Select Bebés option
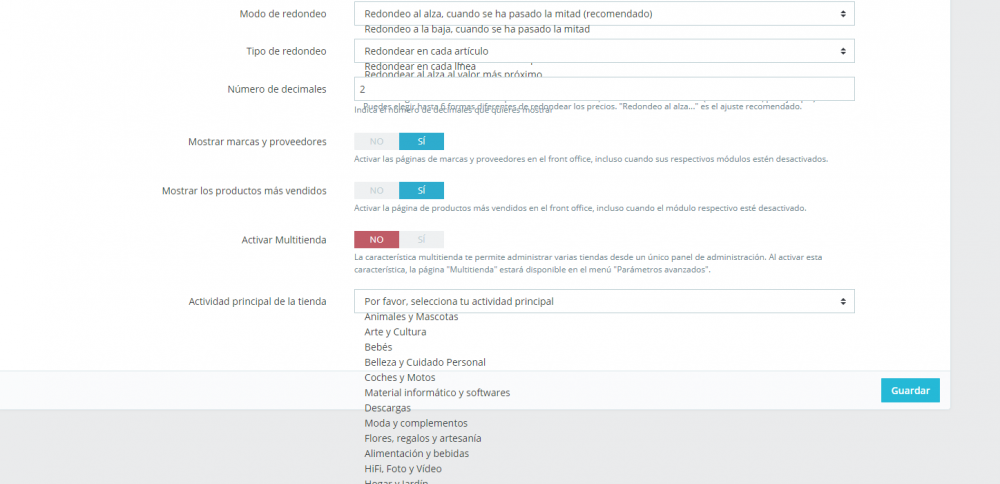1000x484 pixels. pos(378,347)
